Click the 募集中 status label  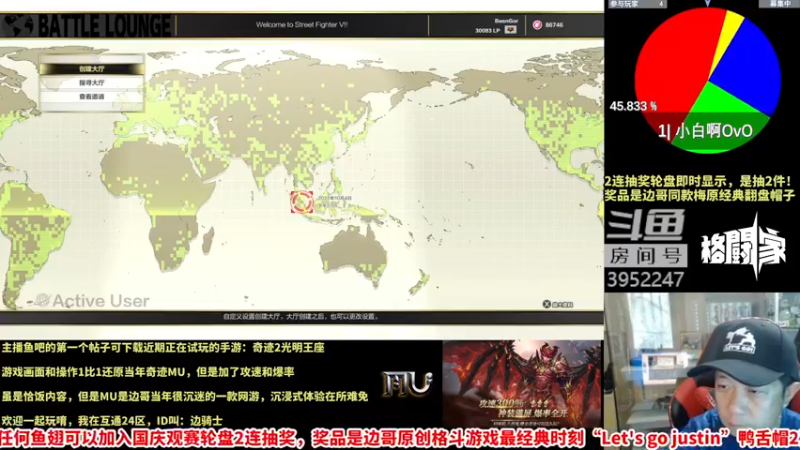780,4
